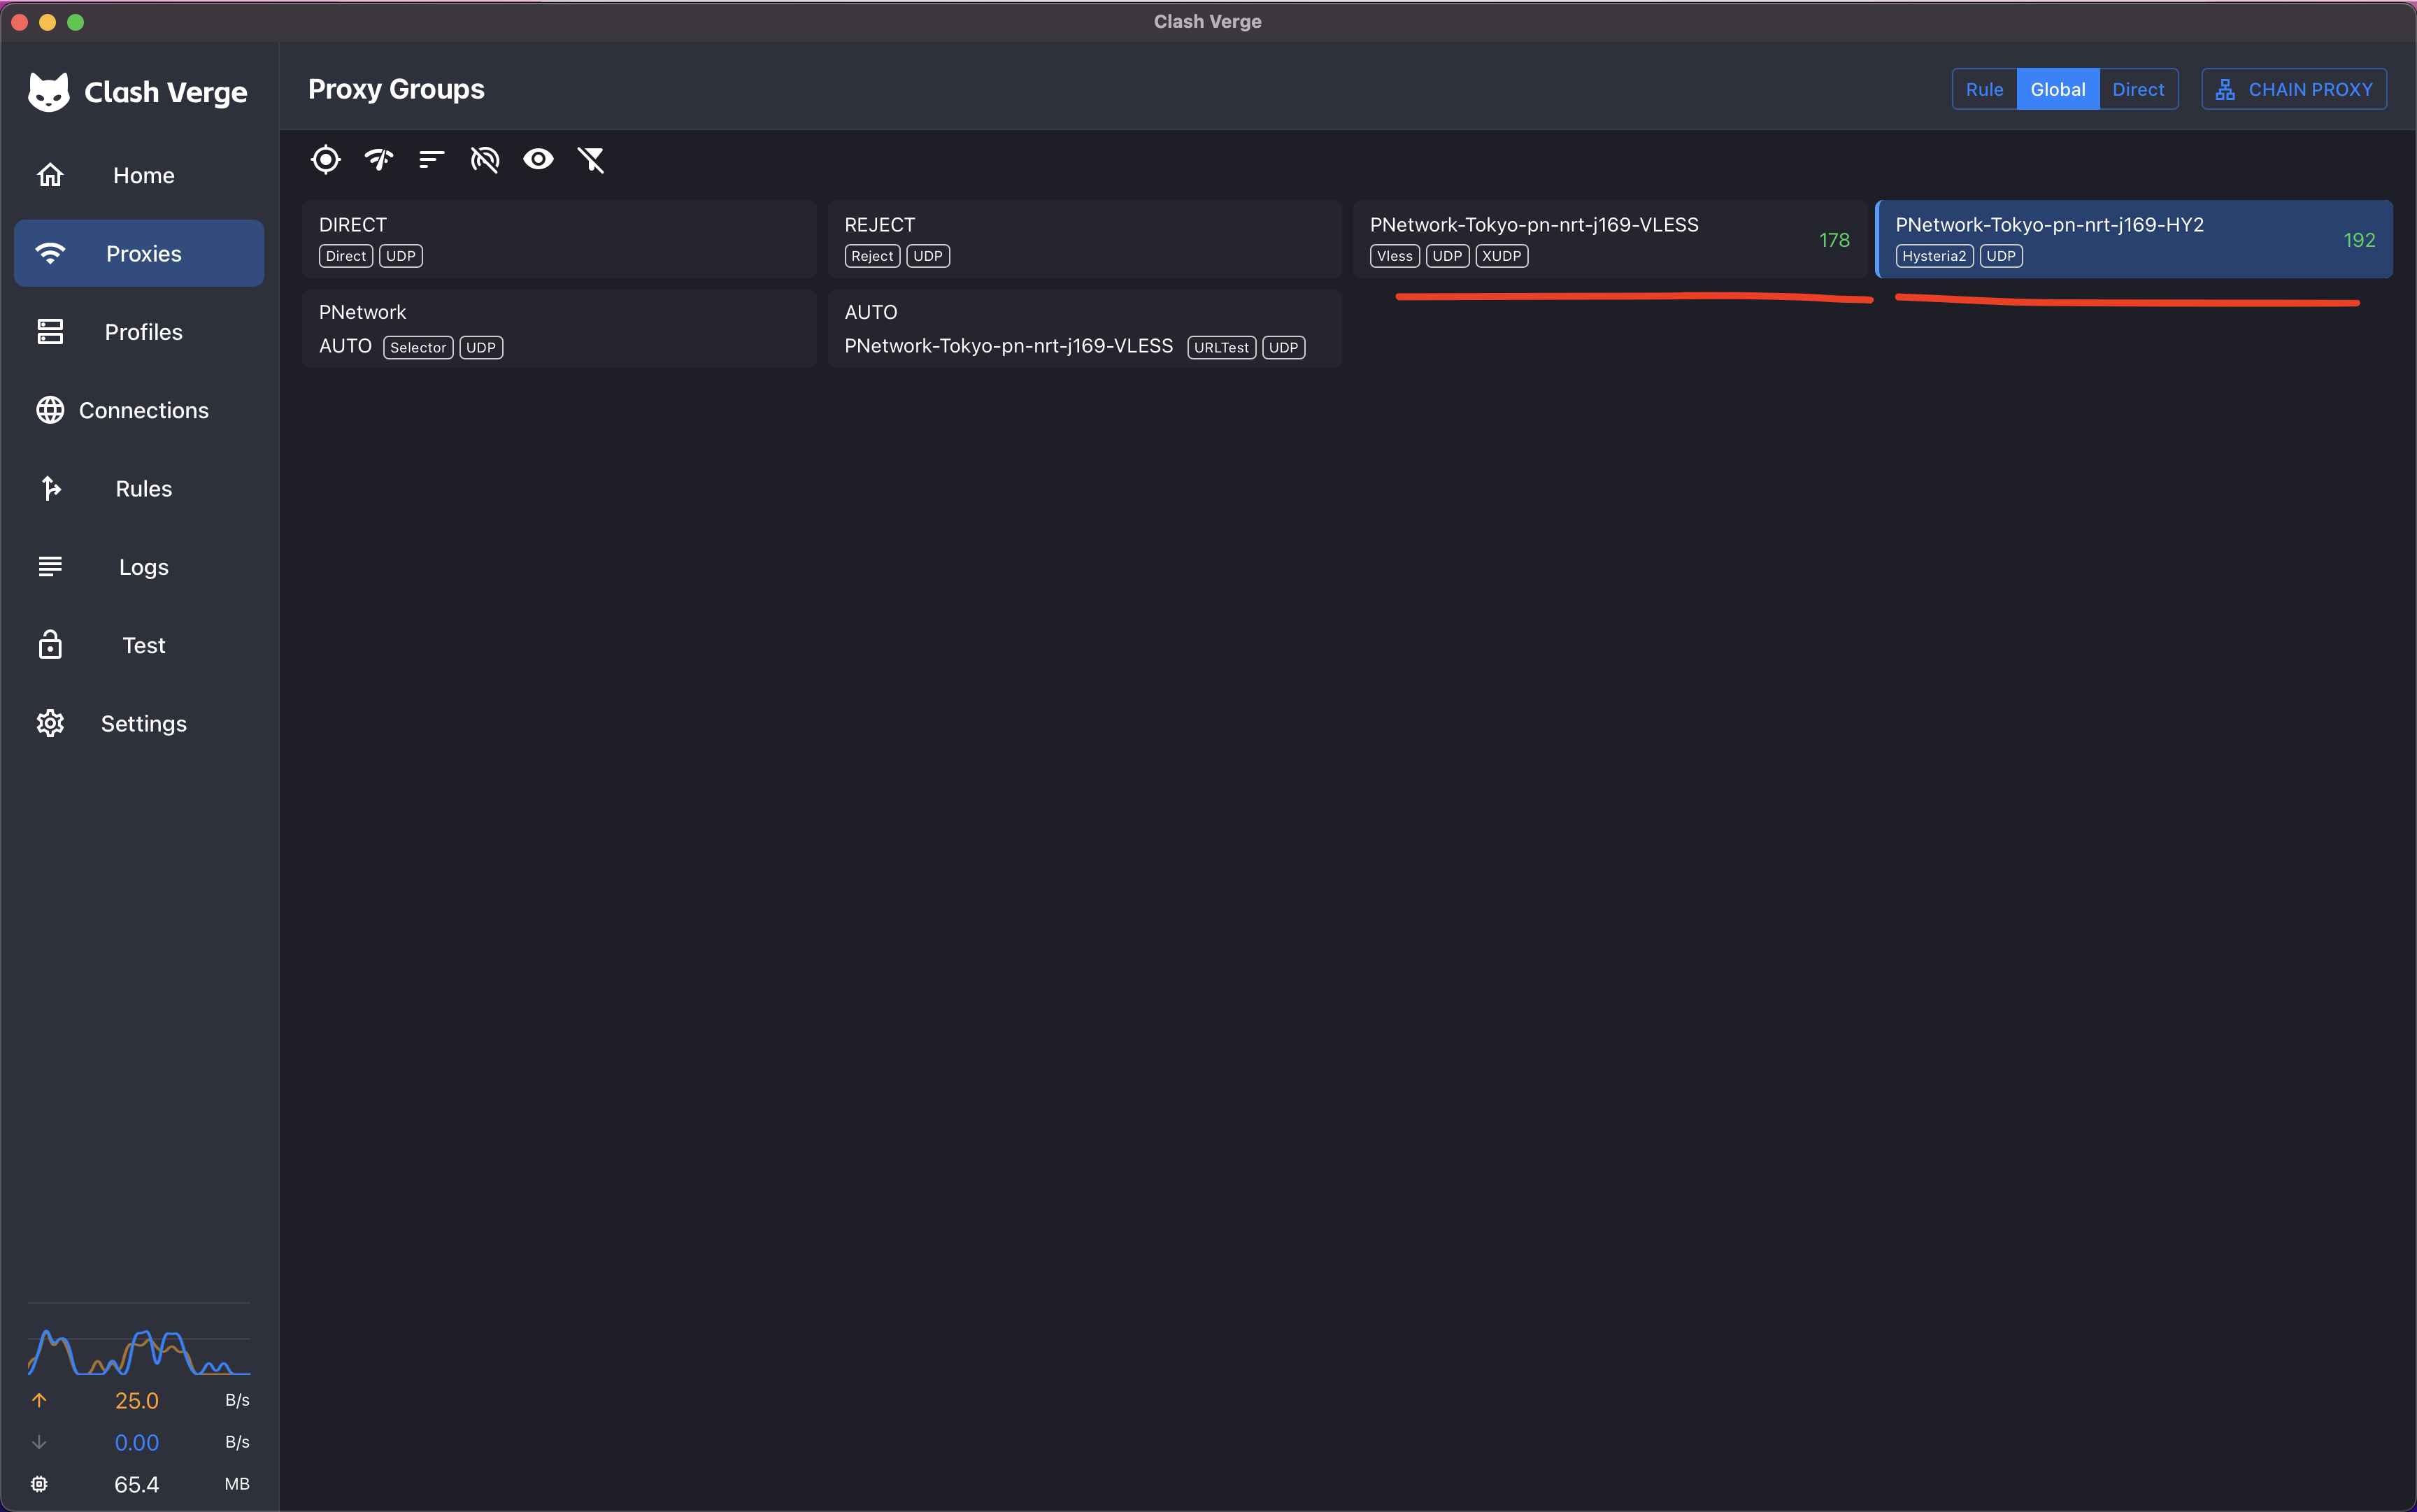The height and width of the screenshot is (1512, 2417).
Task: Toggle proxy detail visibility with eye icon
Action: pyautogui.click(x=538, y=160)
